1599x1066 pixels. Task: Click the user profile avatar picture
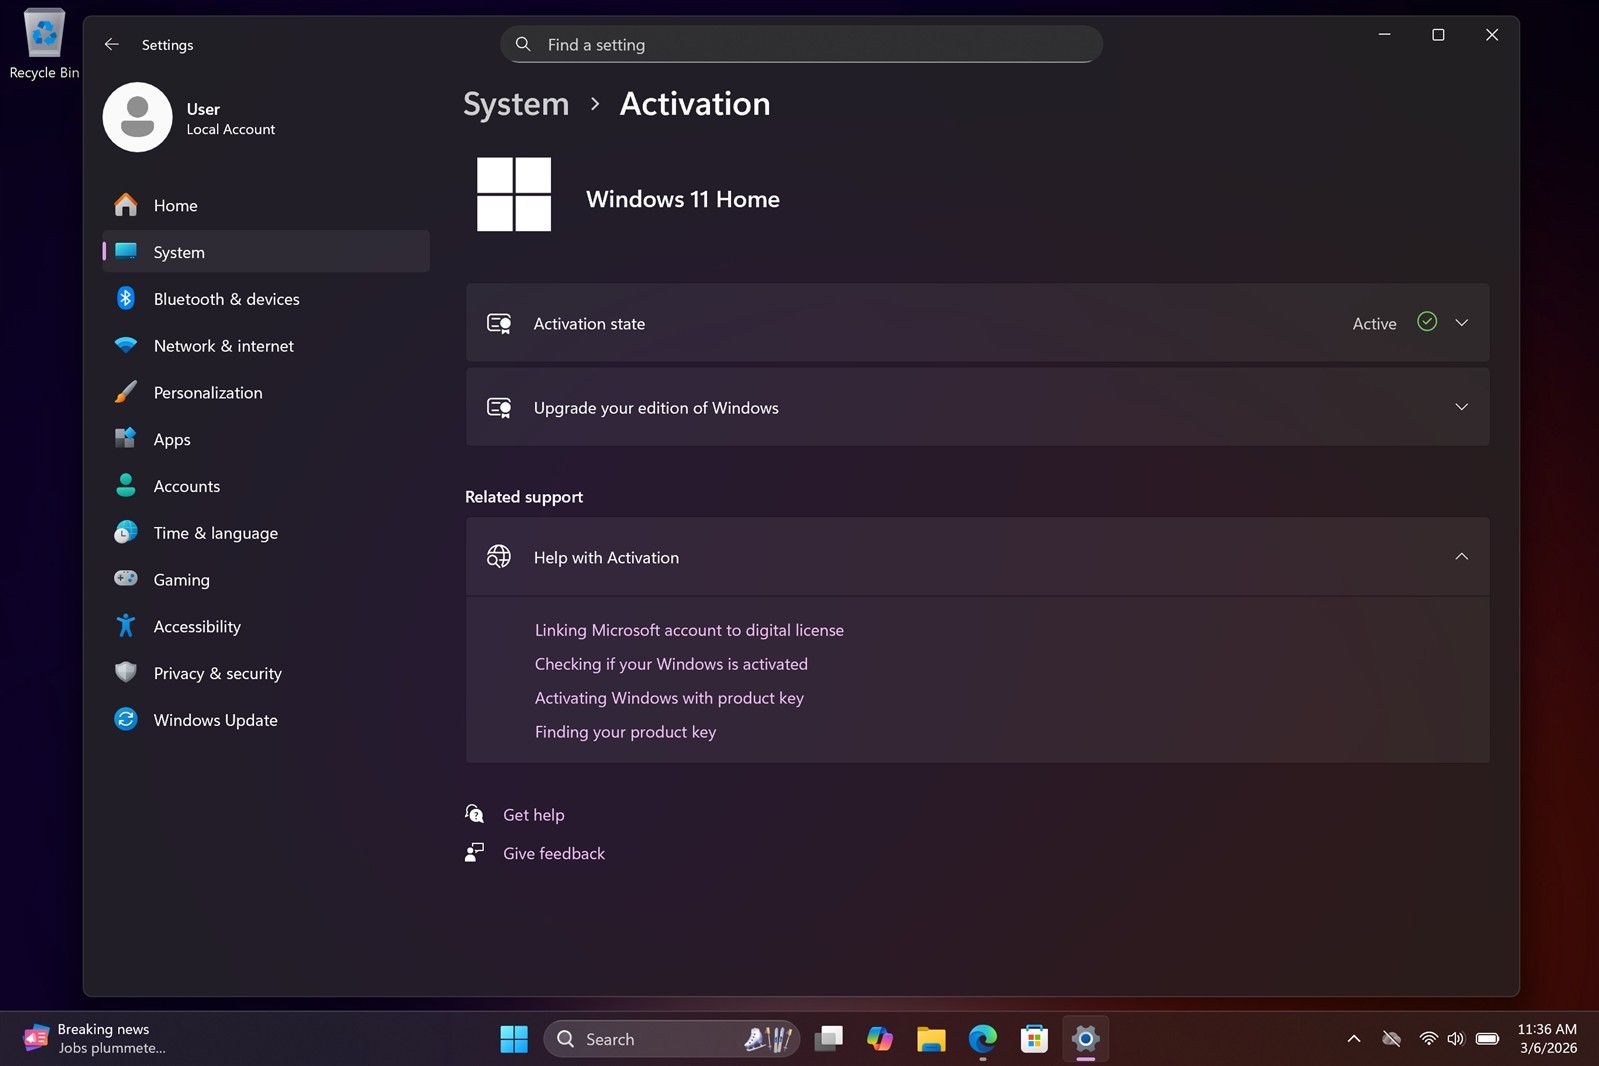[138, 117]
